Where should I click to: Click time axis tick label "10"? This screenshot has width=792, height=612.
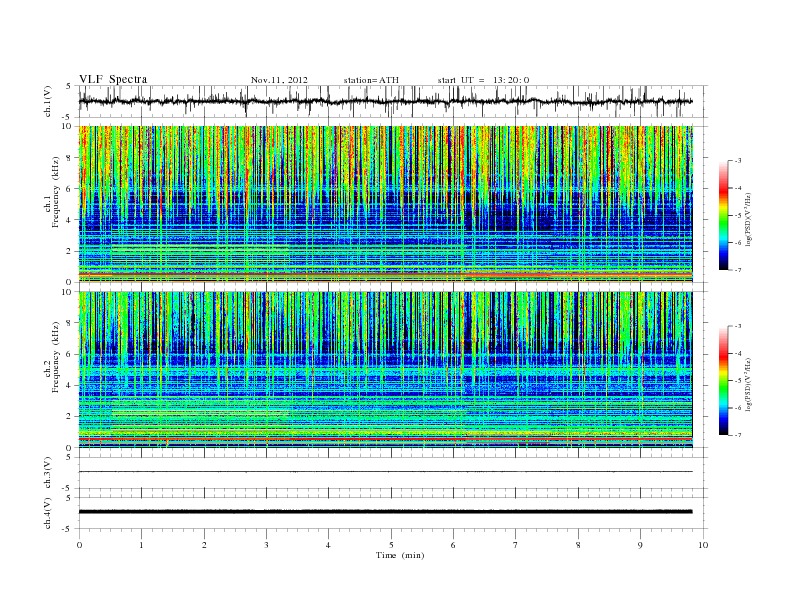703,545
